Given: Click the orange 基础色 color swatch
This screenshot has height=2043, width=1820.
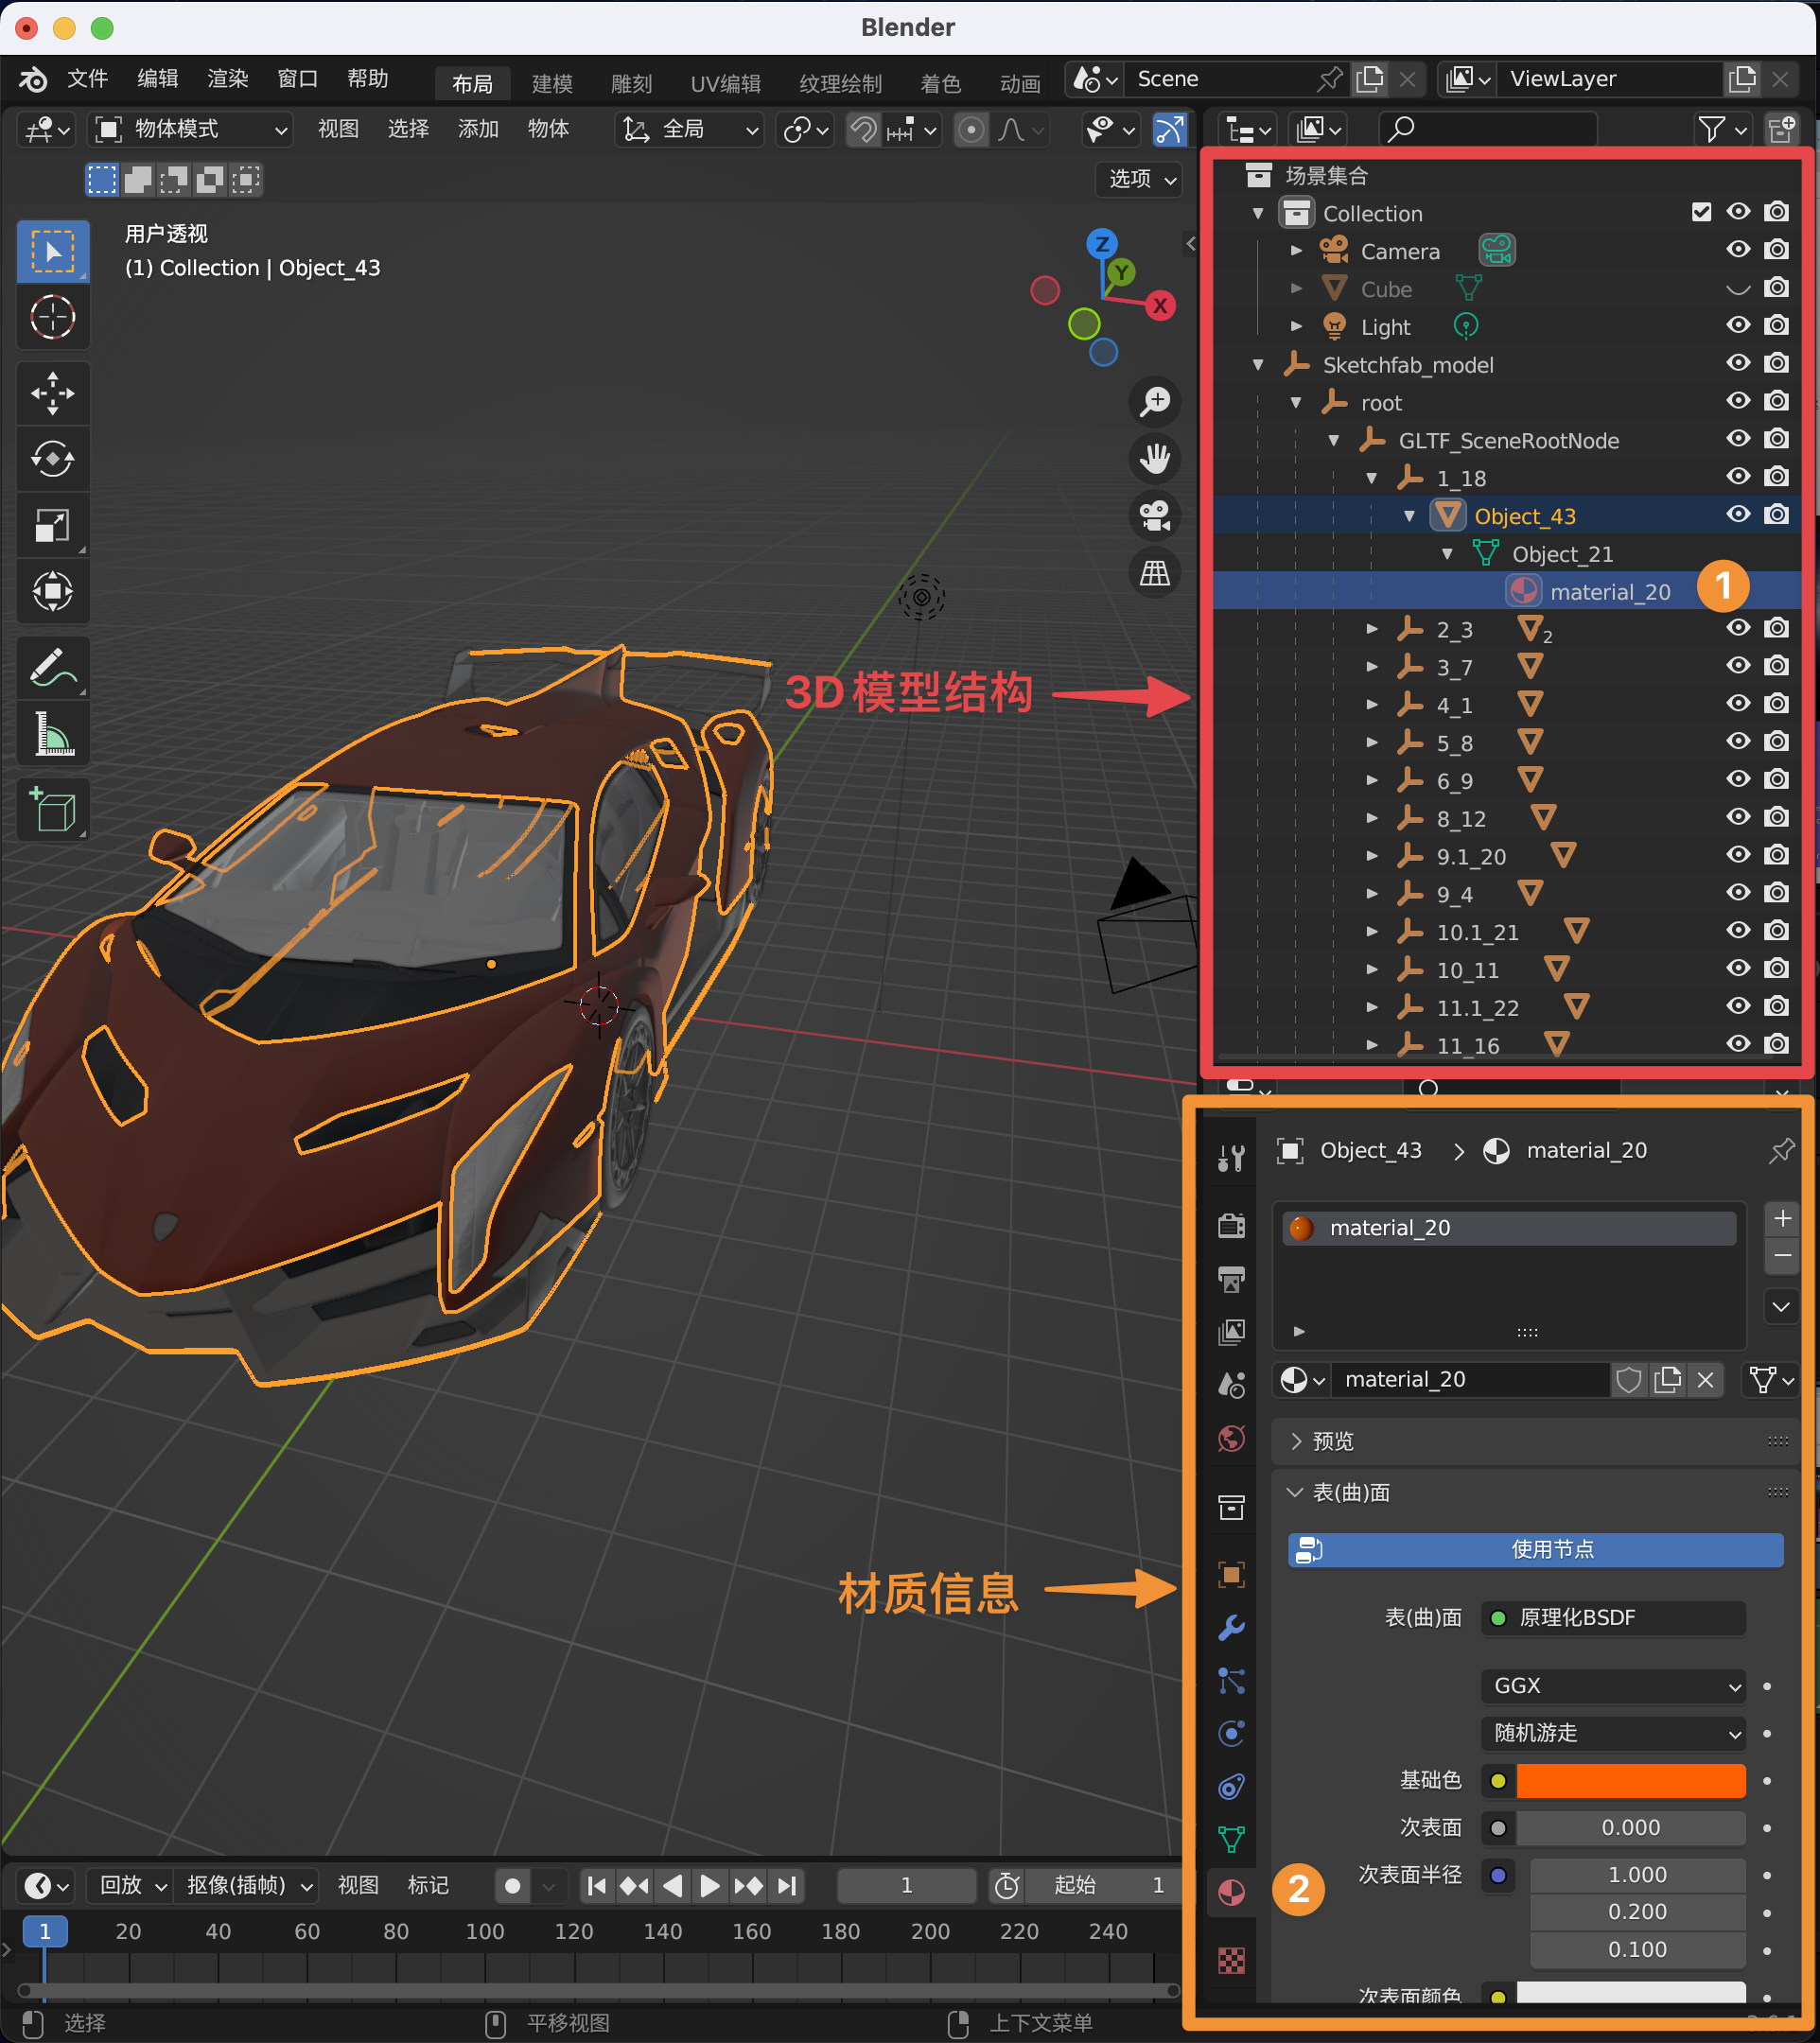Looking at the screenshot, I should (x=1630, y=1780).
